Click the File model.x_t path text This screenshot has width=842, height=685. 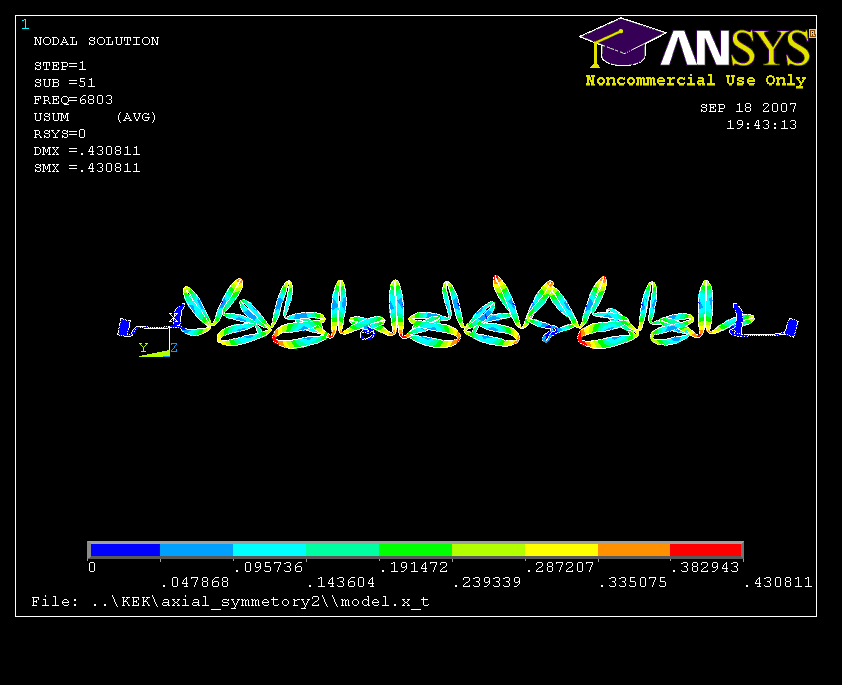coord(230,602)
